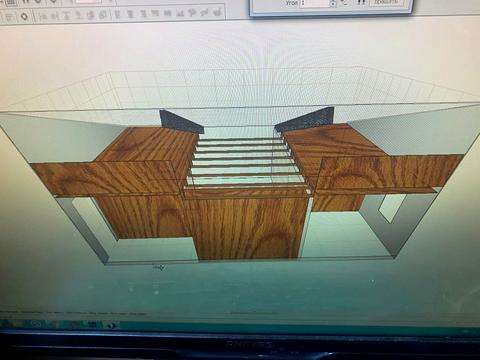Click the grid icon at the top-left corner
This screenshot has width=480, height=360.
pos(11,2)
